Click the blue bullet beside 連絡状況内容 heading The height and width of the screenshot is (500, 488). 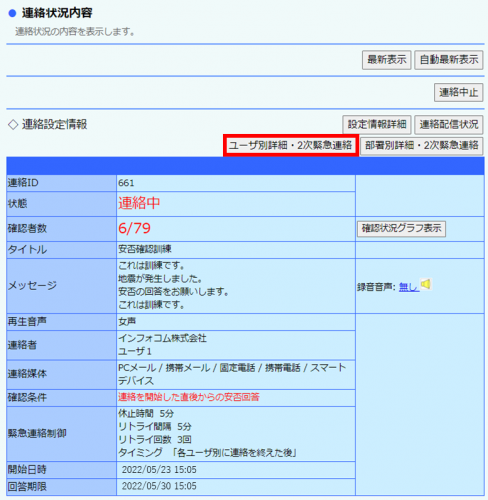pos(12,13)
